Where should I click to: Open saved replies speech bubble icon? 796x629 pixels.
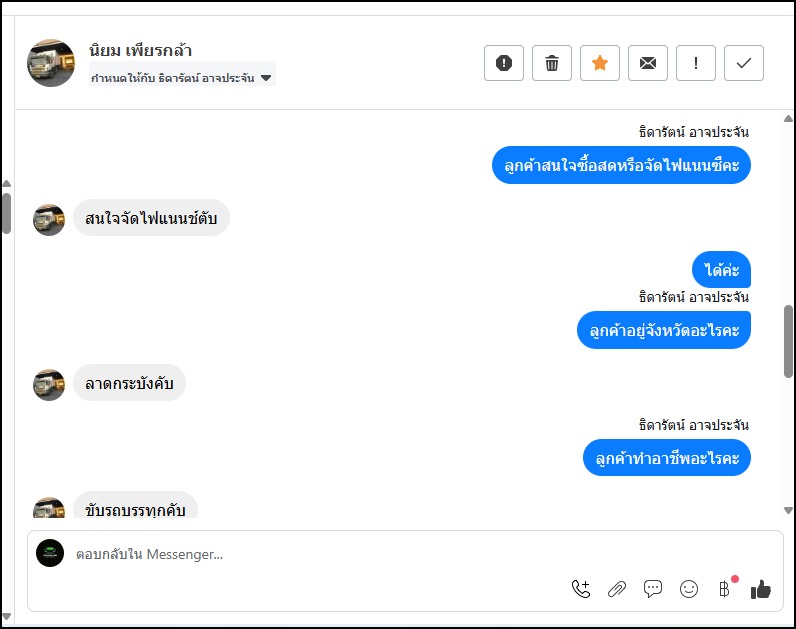coord(653,589)
